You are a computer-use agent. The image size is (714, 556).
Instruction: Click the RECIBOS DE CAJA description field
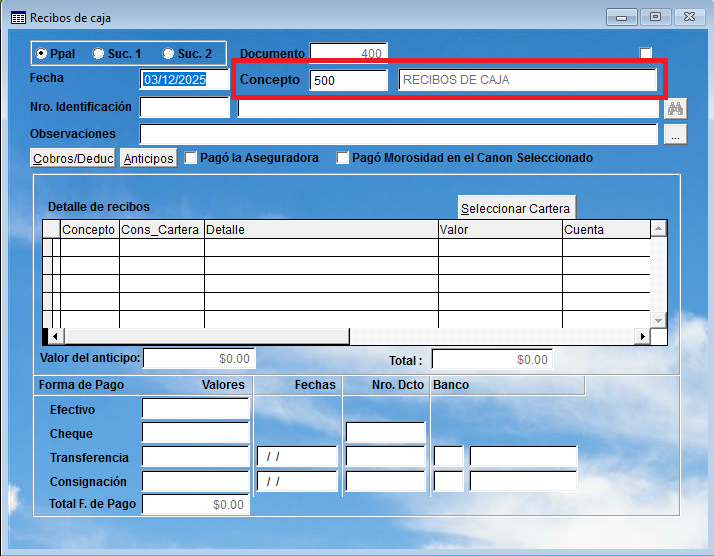[x=527, y=80]
